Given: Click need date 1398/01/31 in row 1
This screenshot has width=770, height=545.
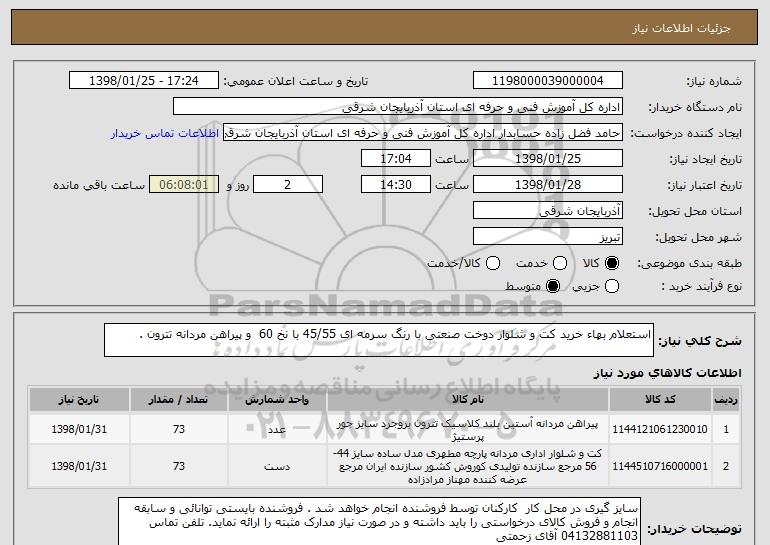Looking at the screenshot, I should click(x=79, y=429).
